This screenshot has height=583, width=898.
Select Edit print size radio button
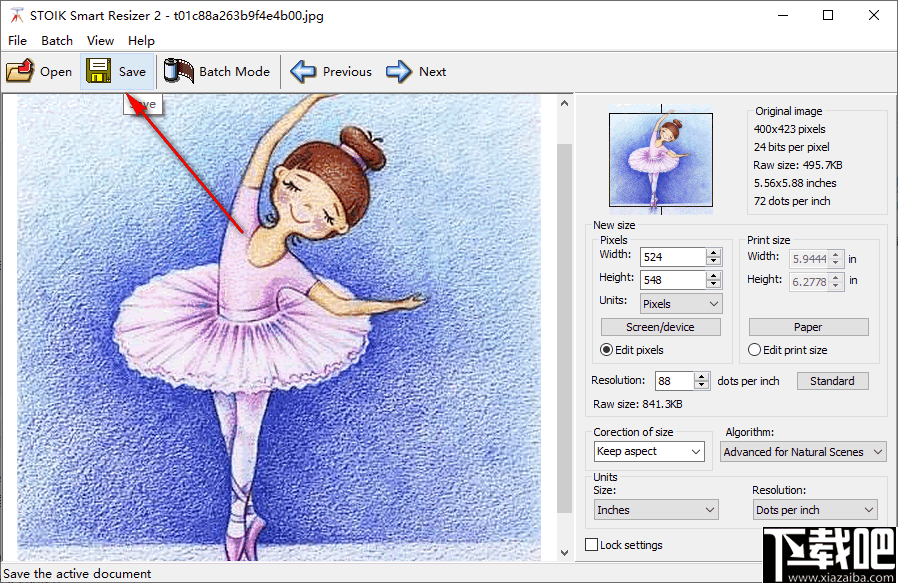click(755, 350)
